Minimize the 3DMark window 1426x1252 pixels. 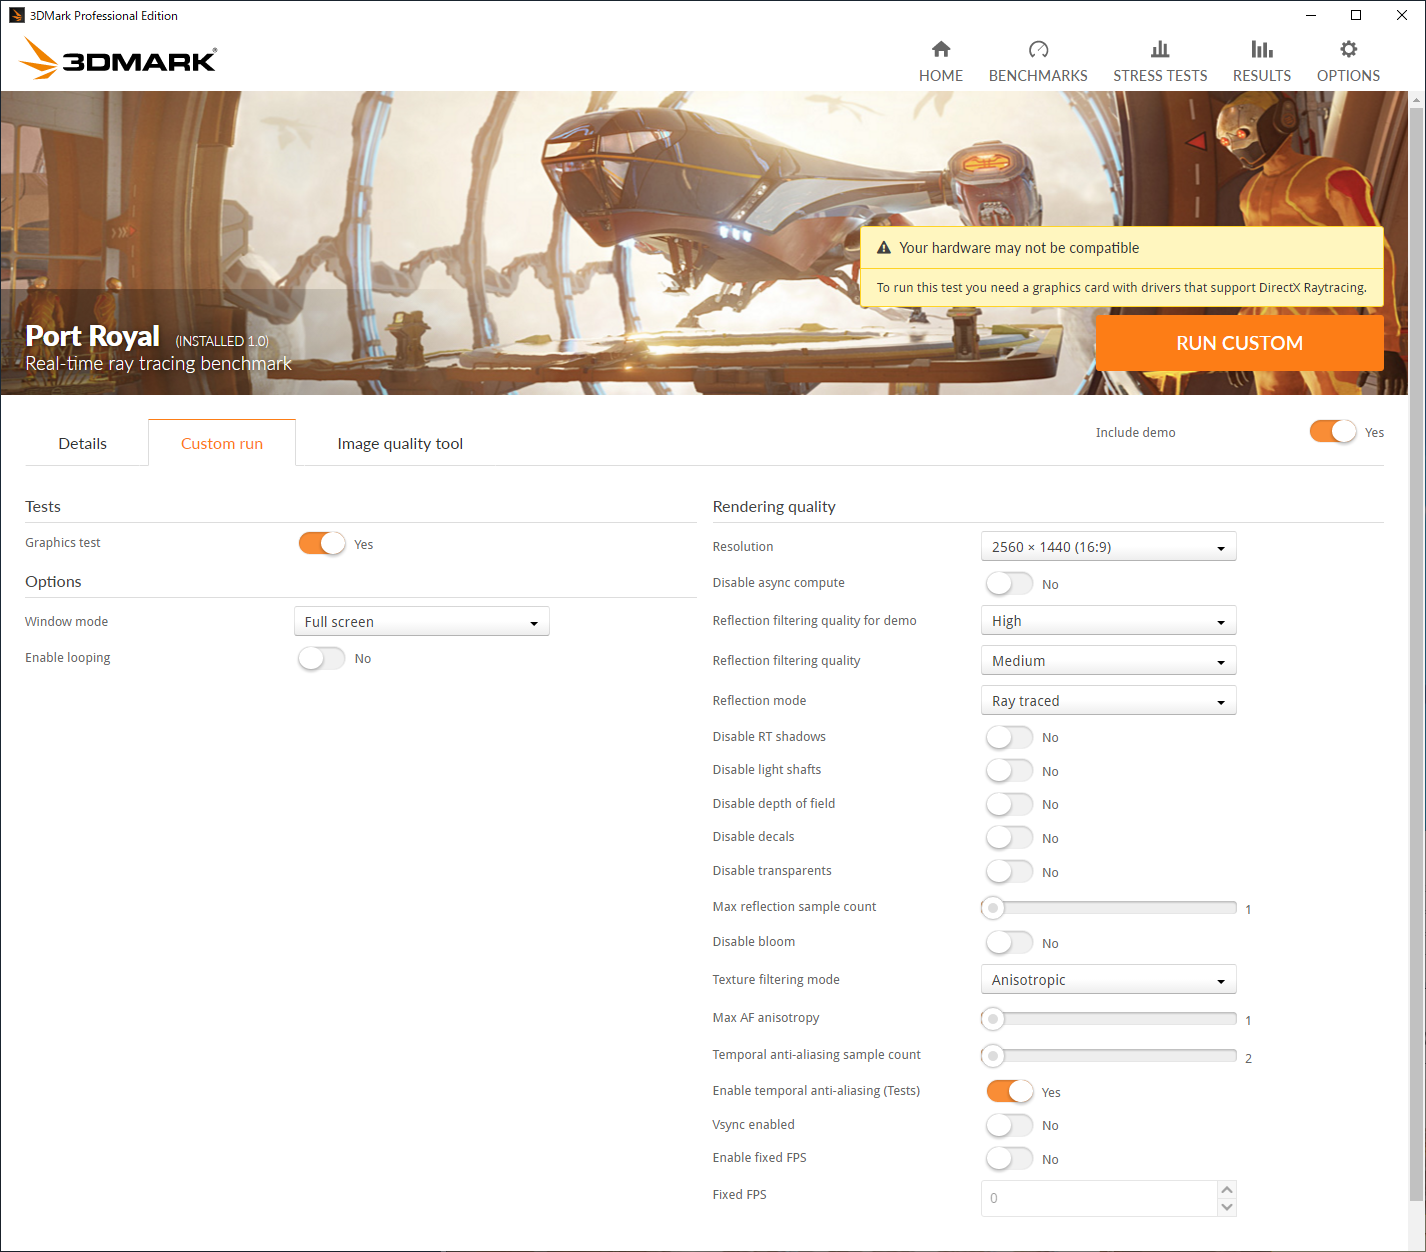[x=1310, y=15]
